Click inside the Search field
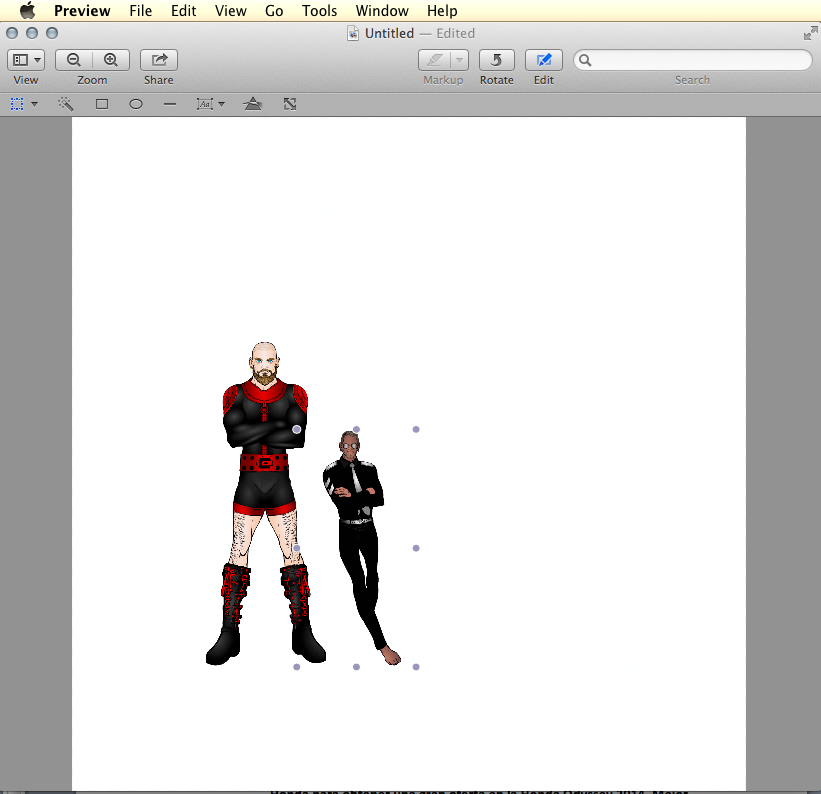The image size is (821, 794). coord(700,60)
